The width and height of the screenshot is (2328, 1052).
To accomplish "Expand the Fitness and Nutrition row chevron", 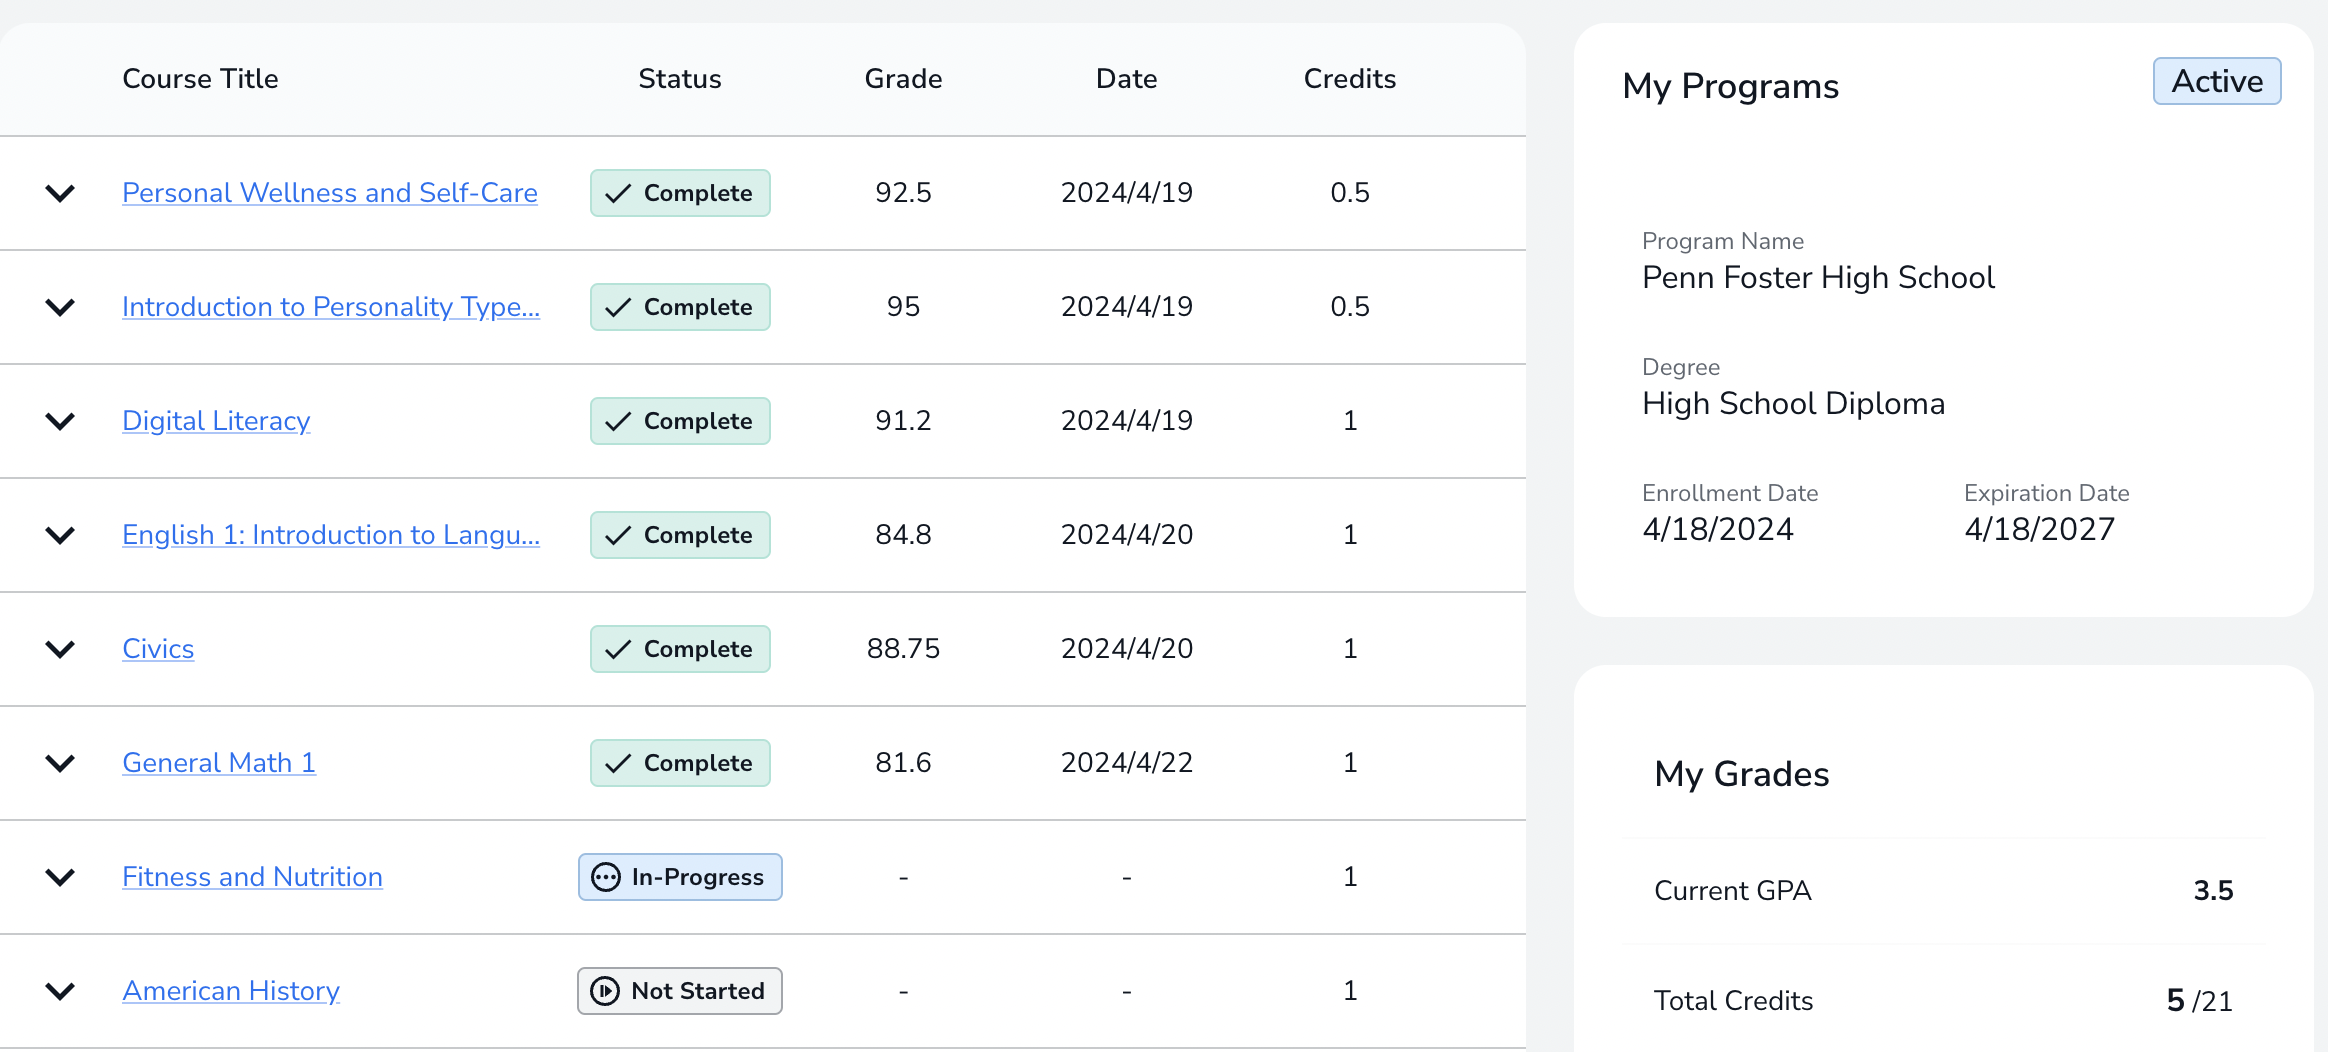I will click(x=61, y=877).
